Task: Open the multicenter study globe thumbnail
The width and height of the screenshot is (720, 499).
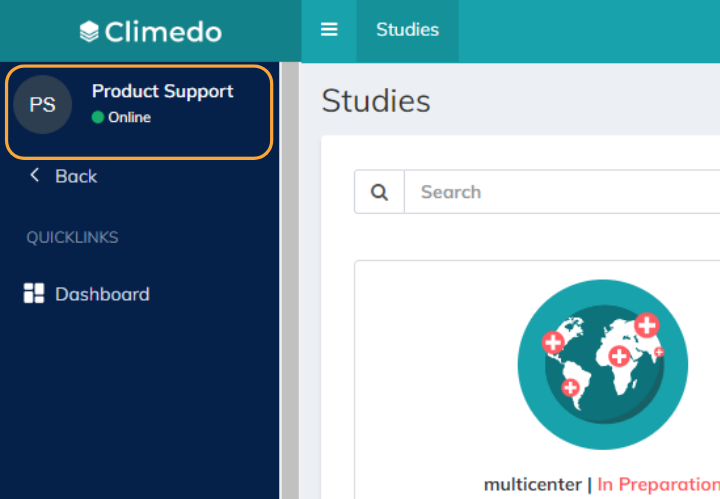Action: click(603, 364)
